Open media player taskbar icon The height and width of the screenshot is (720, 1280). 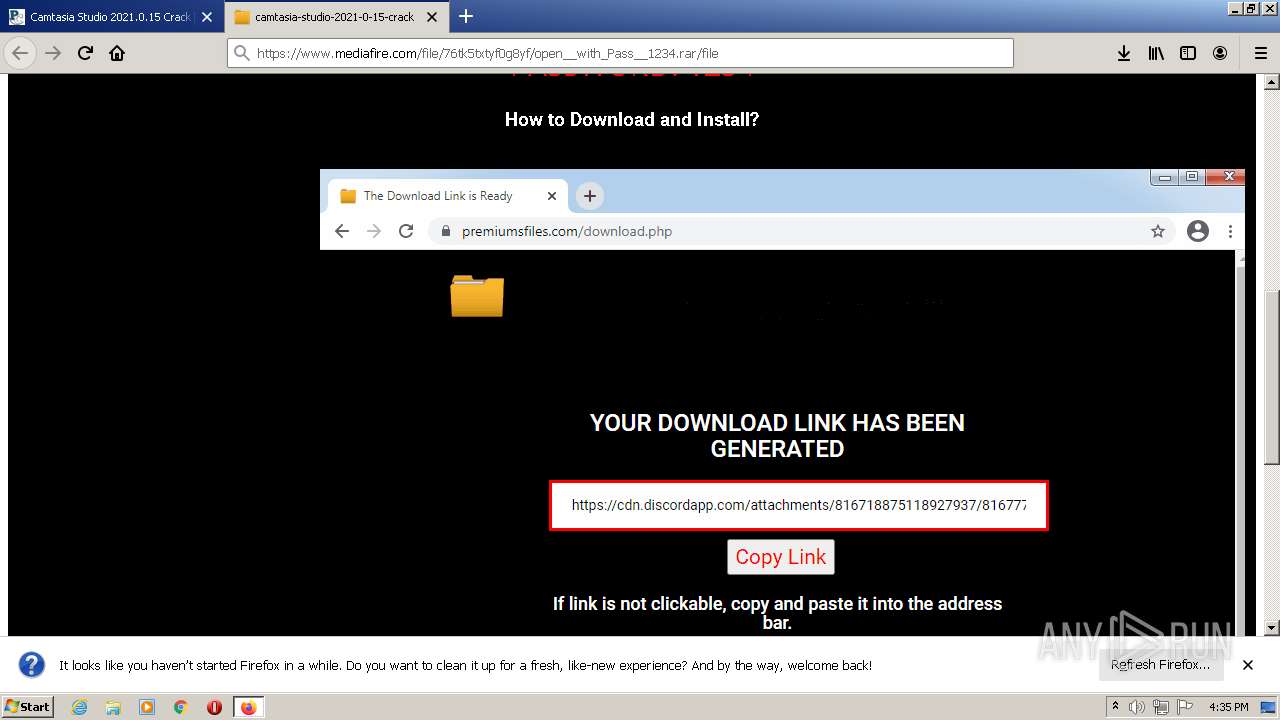147,707
